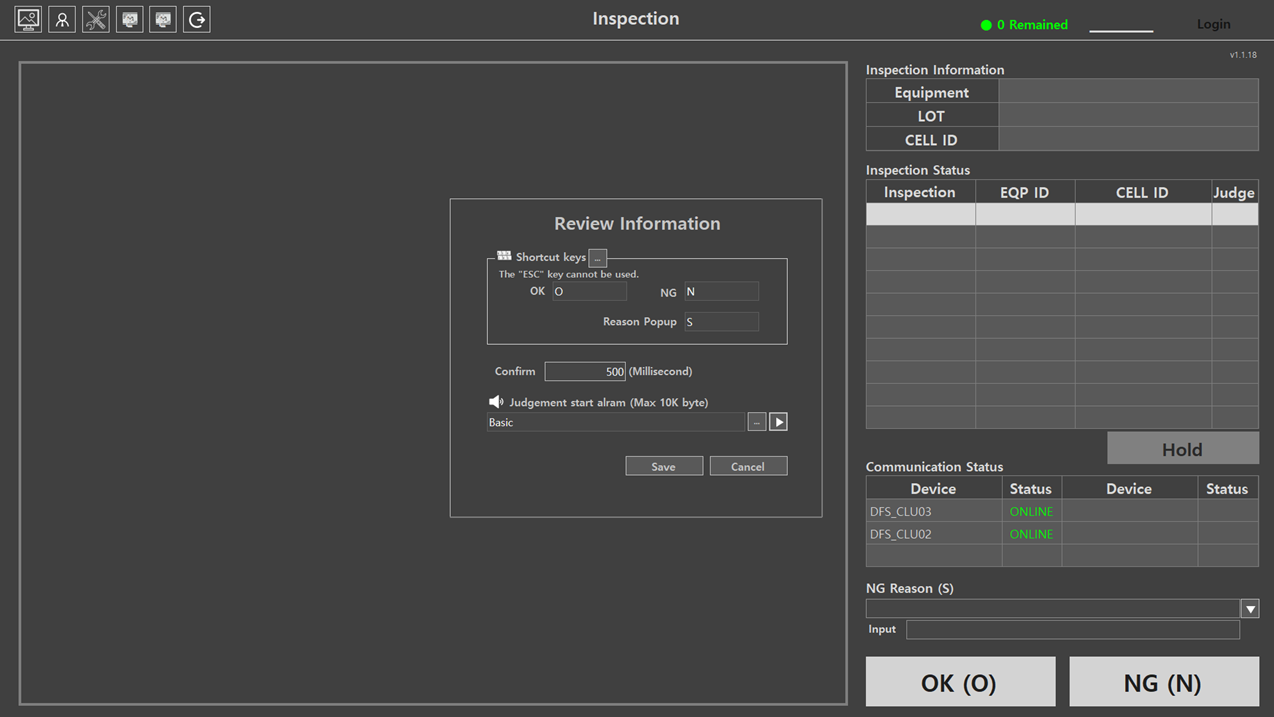Viewport: 1274px width, 717px height.
Task: Click the exit arrow icon in toolbar
Action: click(x=197, y=19)
